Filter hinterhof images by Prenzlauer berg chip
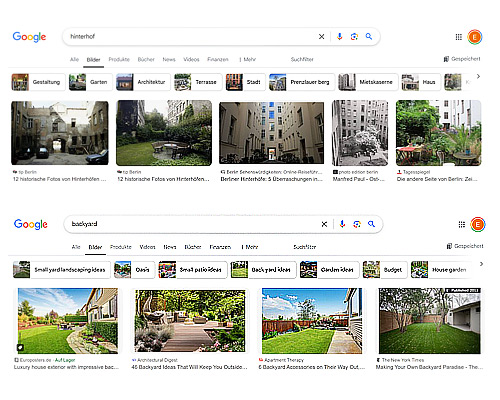 [x=302, y=82]
